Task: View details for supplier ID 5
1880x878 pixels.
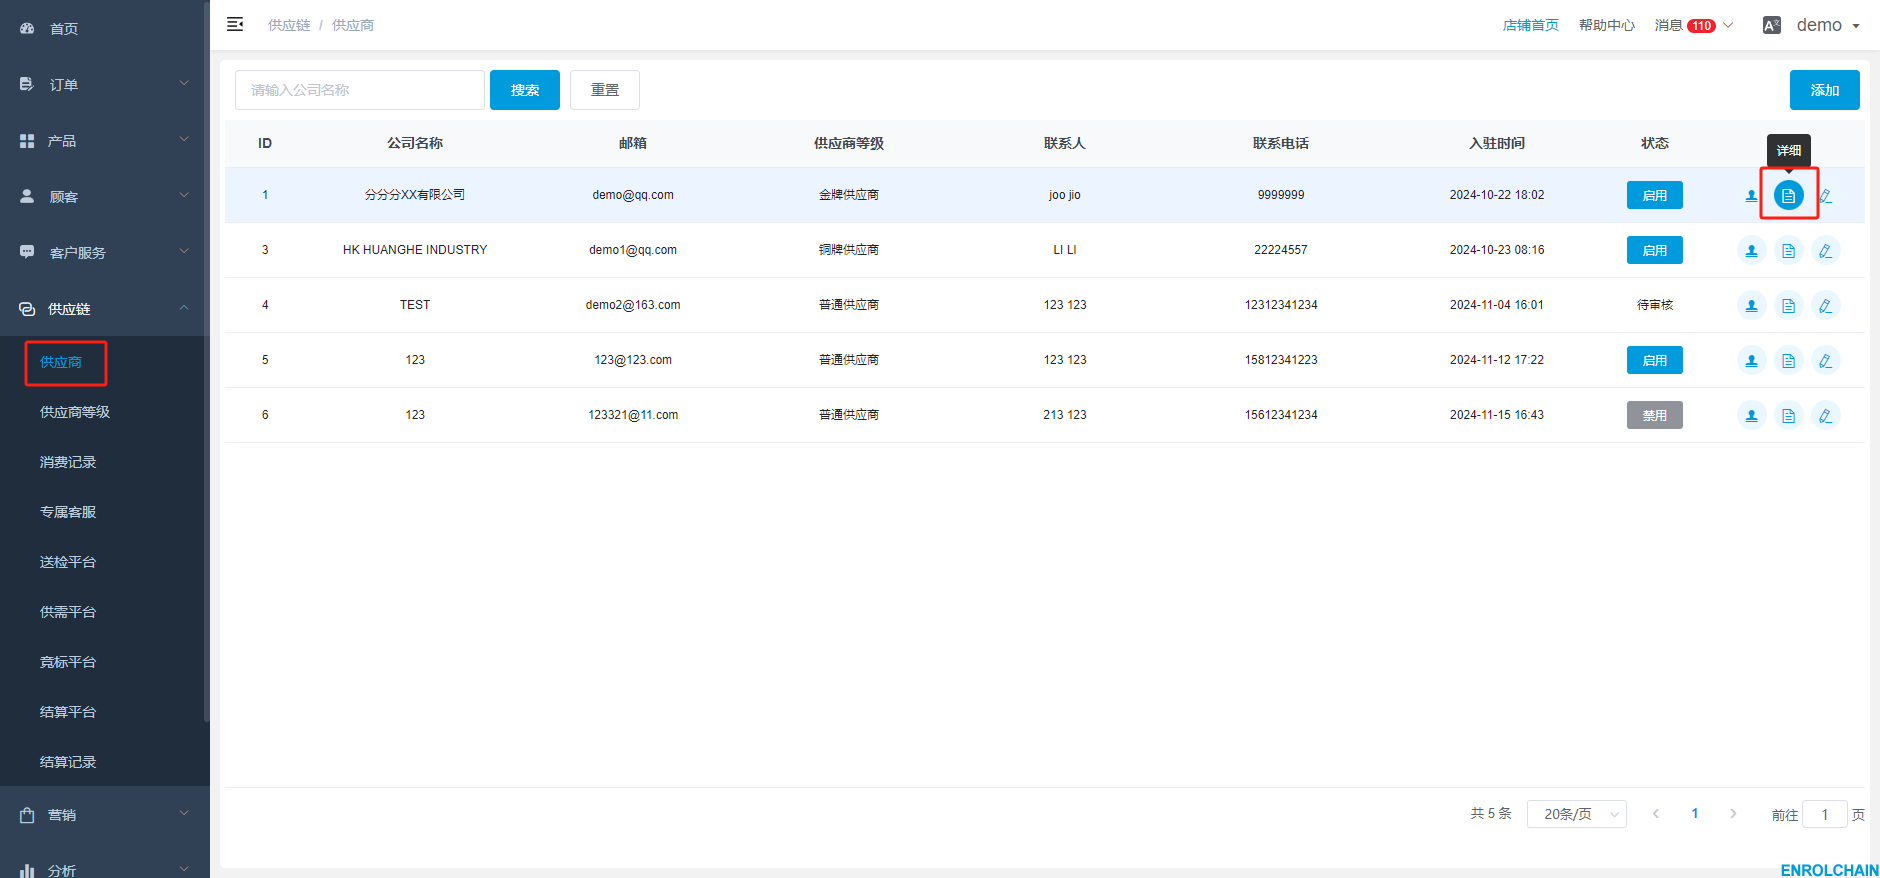Action: coord(1789,360)
